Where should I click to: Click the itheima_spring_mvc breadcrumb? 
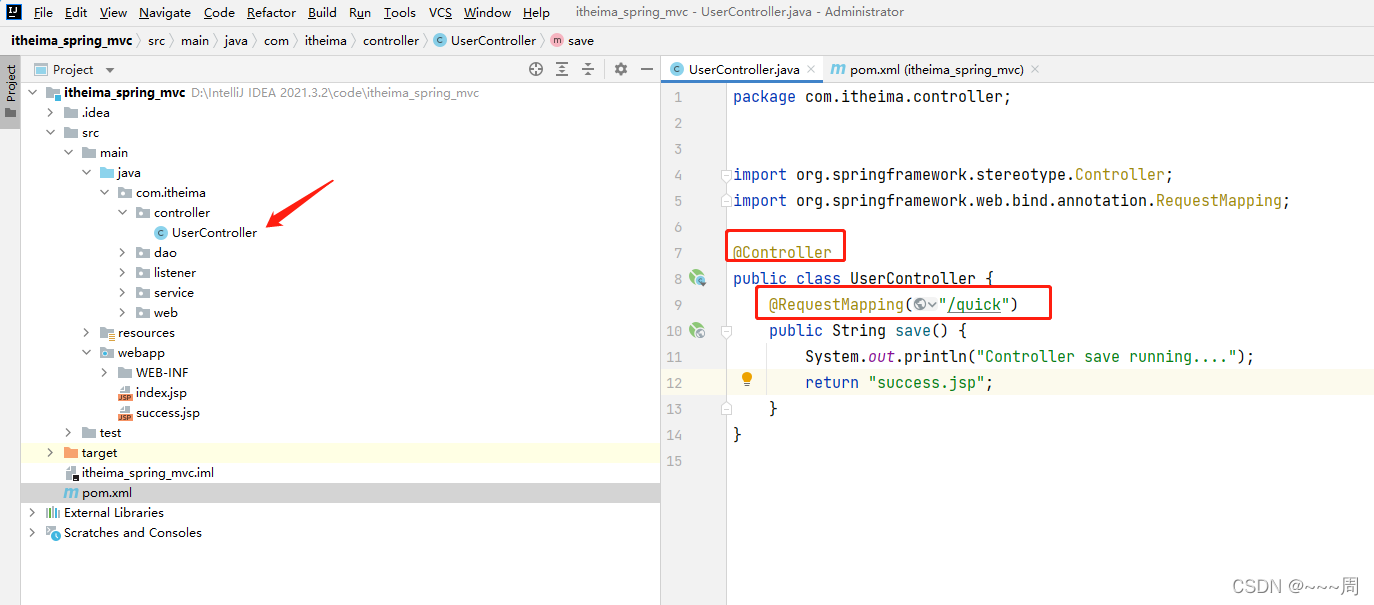73,41
